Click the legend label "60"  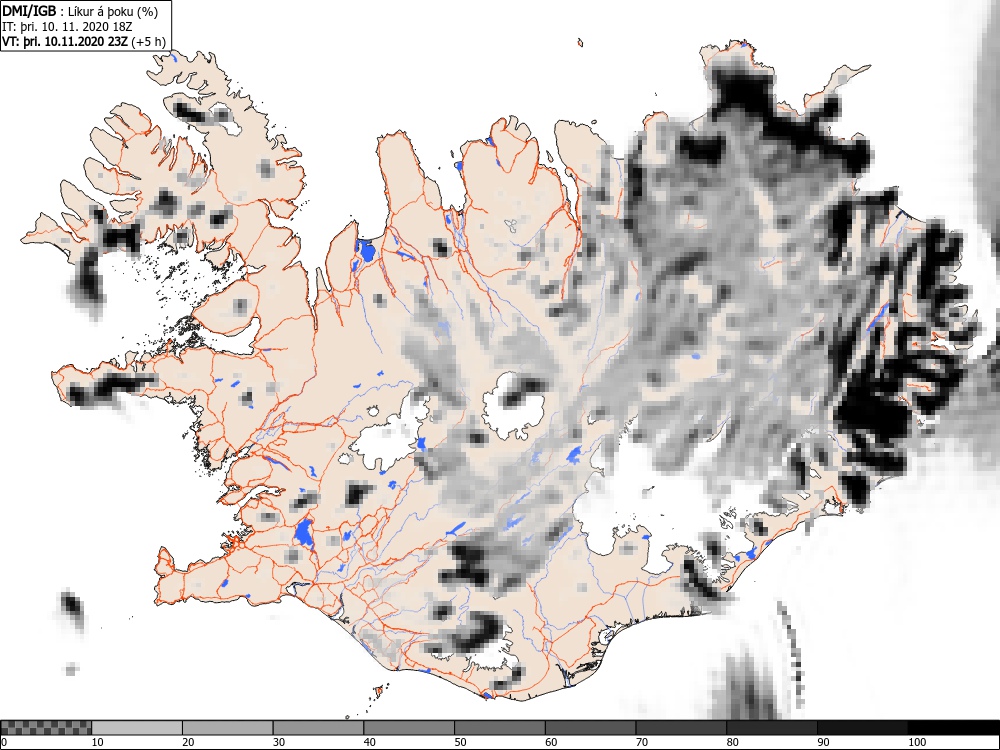pyautogui.click(x=551, y=742)
